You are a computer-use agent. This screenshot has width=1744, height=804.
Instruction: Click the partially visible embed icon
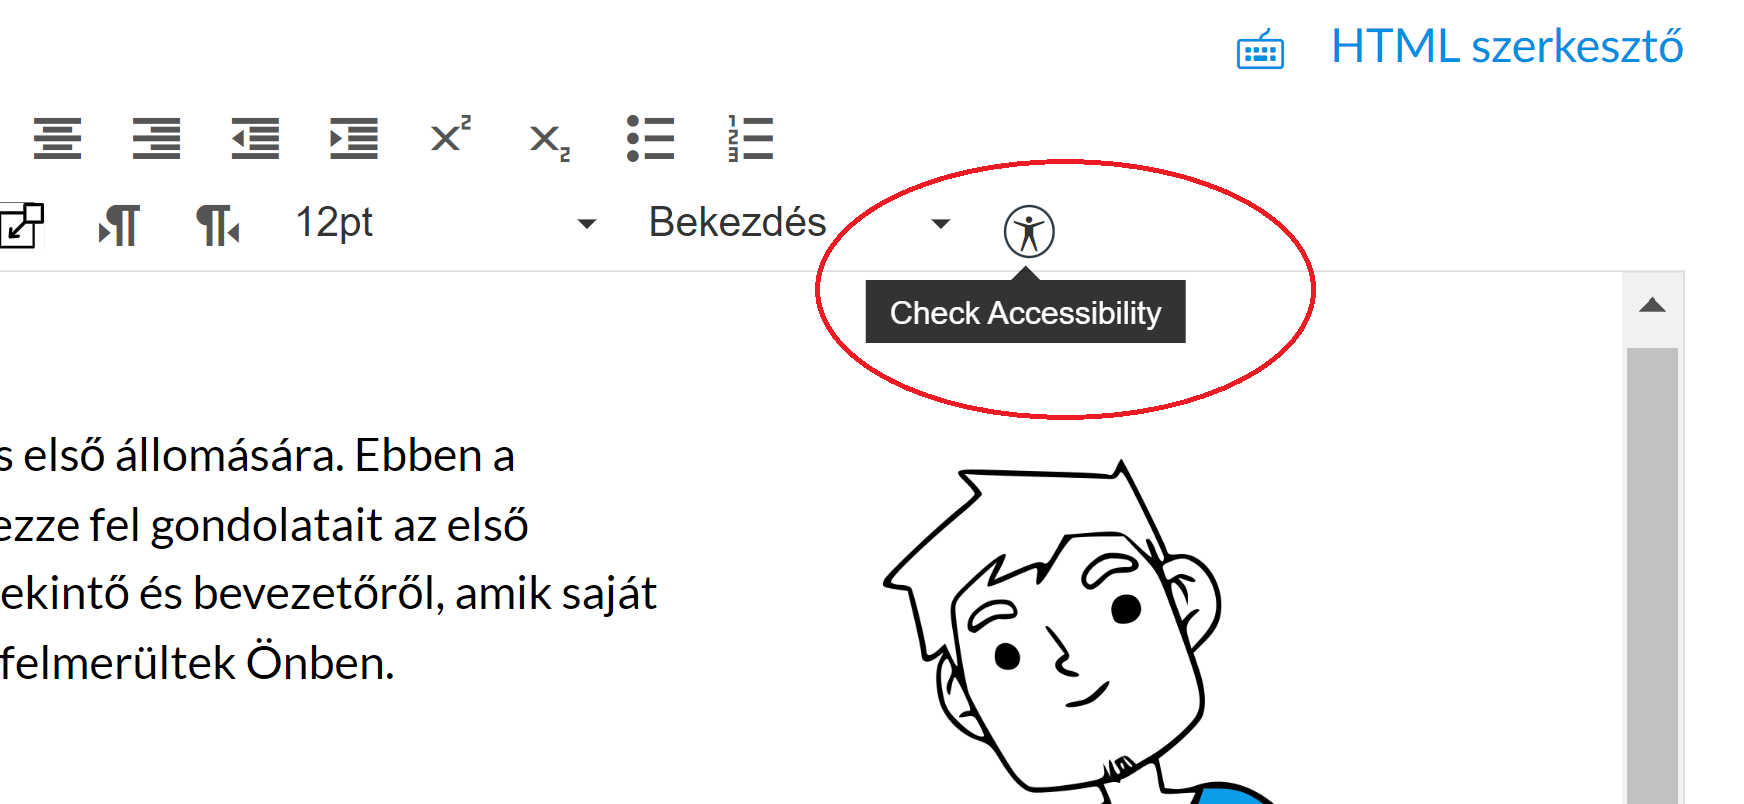(21, 224)
